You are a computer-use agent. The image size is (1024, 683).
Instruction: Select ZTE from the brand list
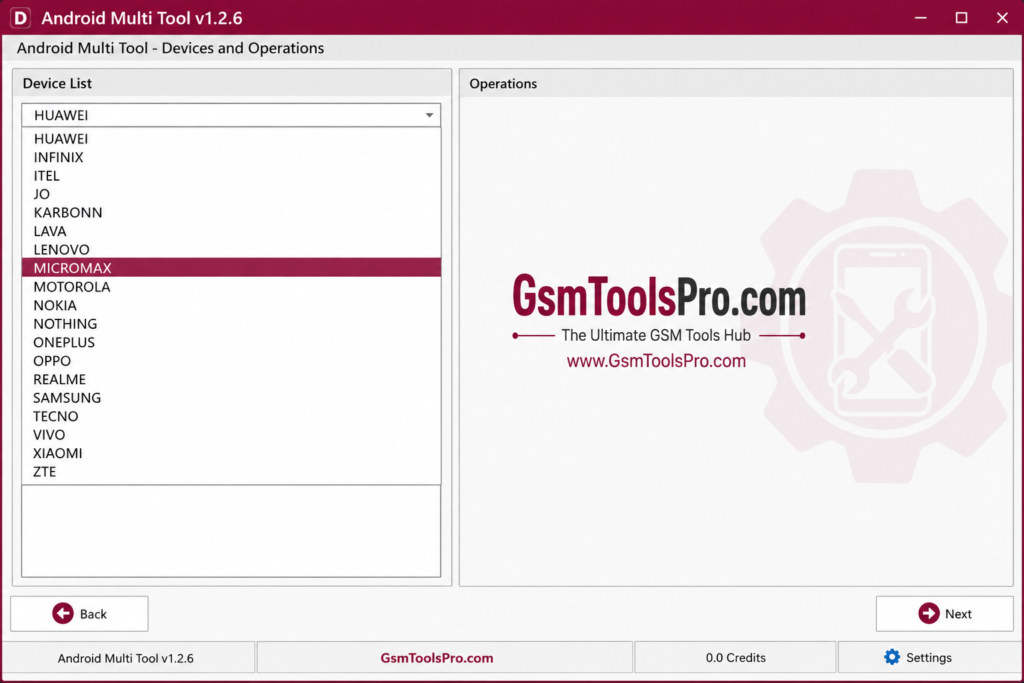[231, 471]
